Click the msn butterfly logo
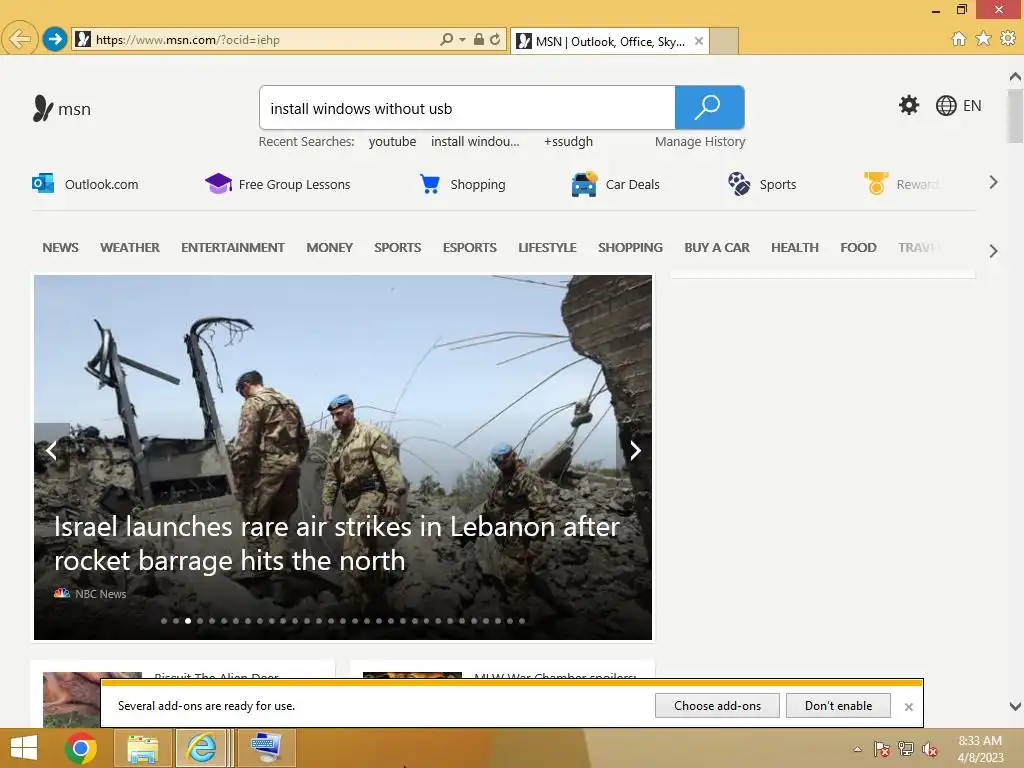This screenshot has height=768, width=1024. pos(62,108)
